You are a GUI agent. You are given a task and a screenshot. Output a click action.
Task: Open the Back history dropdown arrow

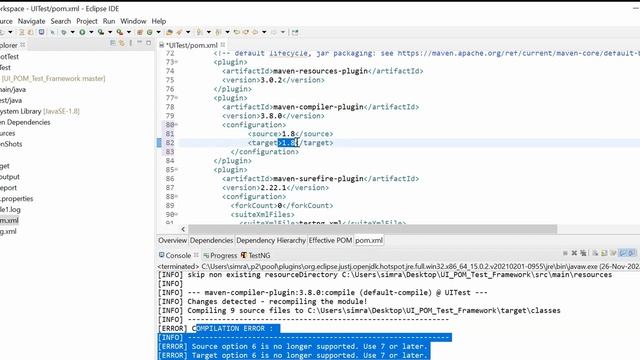pyautogui.click(x=264, y=32)
